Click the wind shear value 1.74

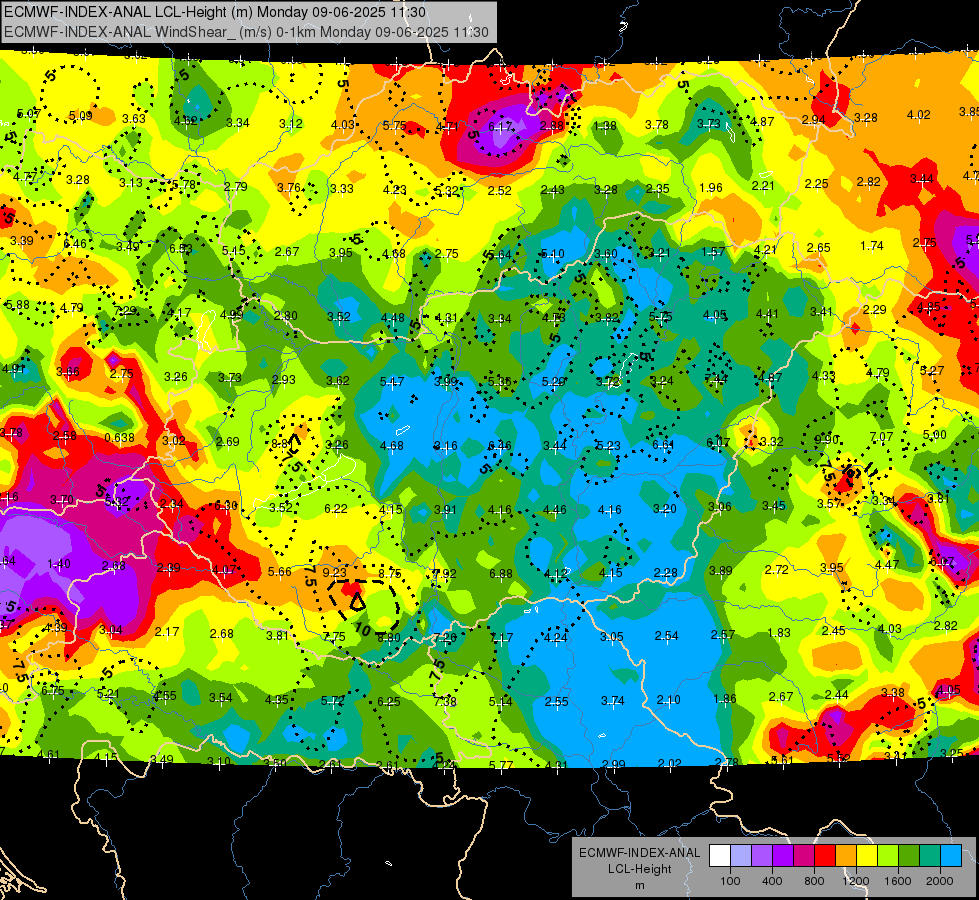click(x=872, y=245)
